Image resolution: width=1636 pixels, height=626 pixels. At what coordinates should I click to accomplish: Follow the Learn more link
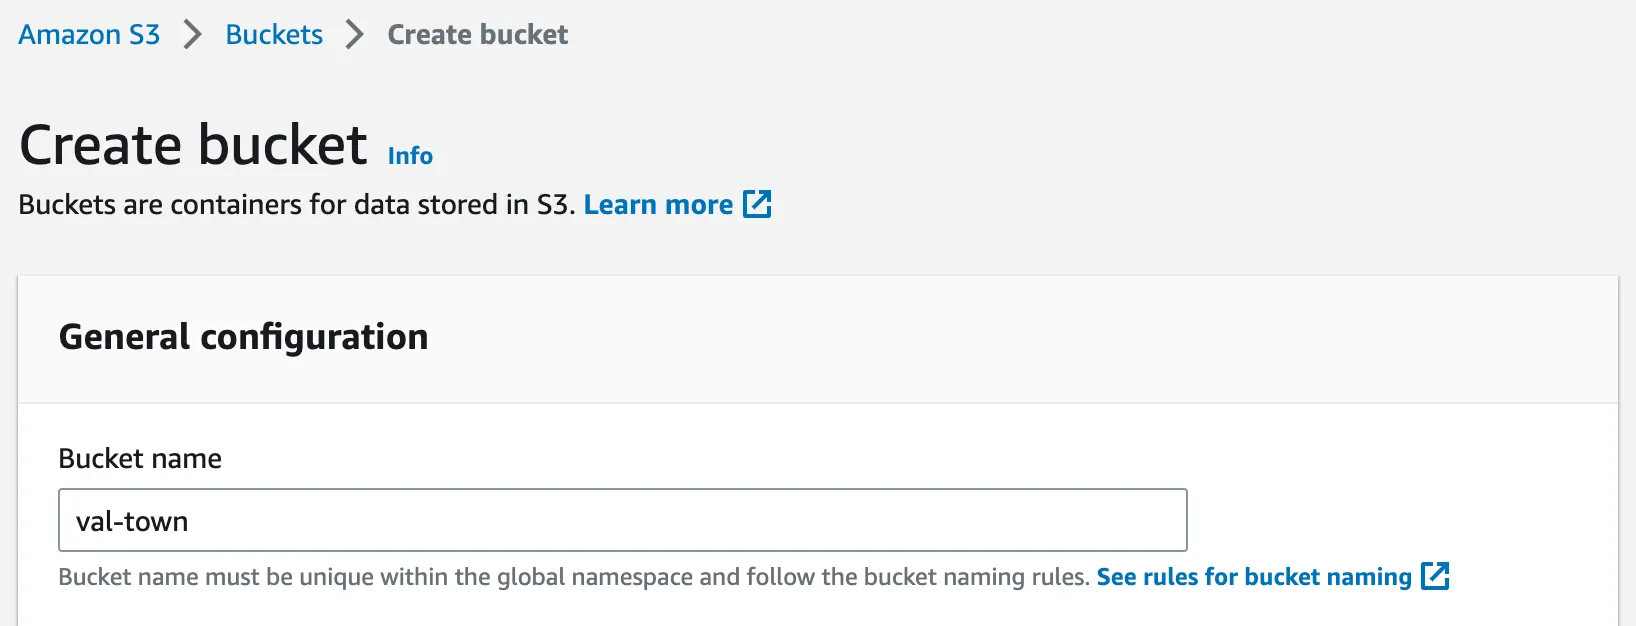coord(658,205)
